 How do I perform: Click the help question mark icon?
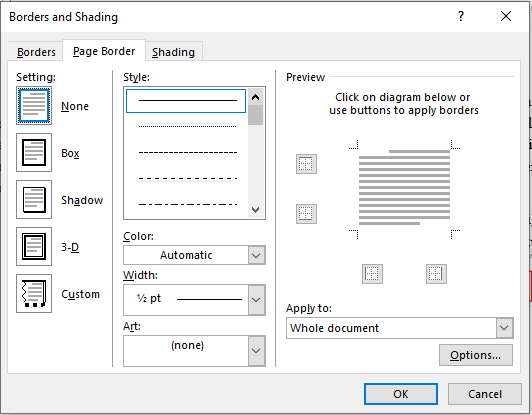(x=461, y=16)
